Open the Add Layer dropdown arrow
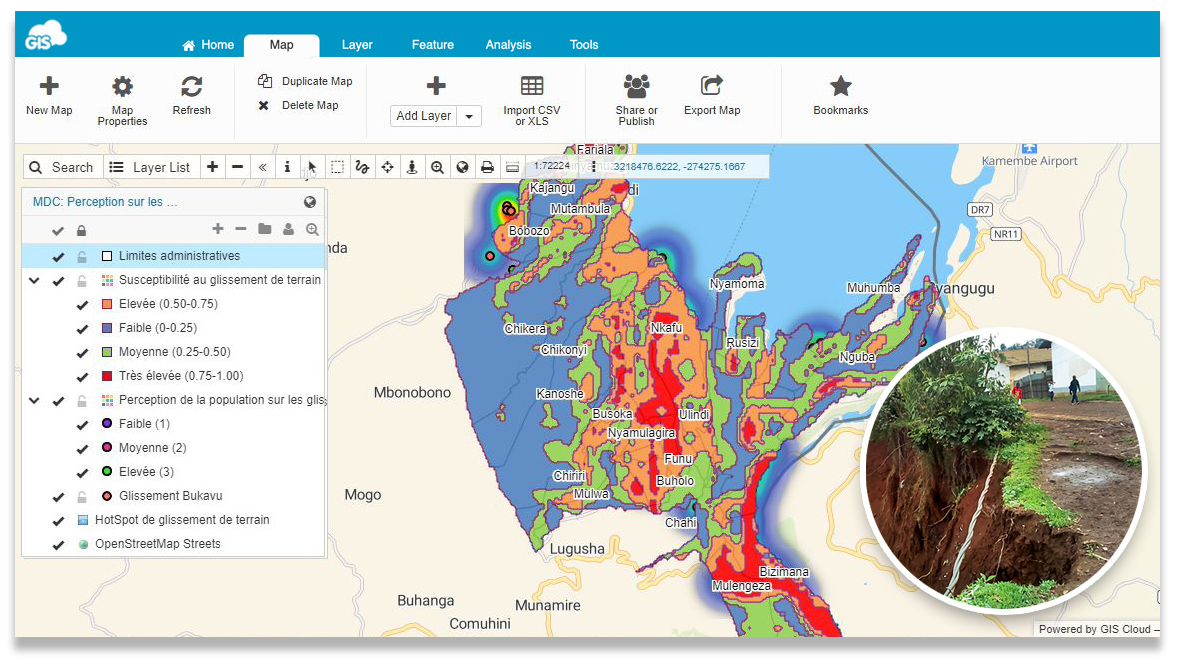This screenshot has width=1177, height=665. (x=469, y=116)
